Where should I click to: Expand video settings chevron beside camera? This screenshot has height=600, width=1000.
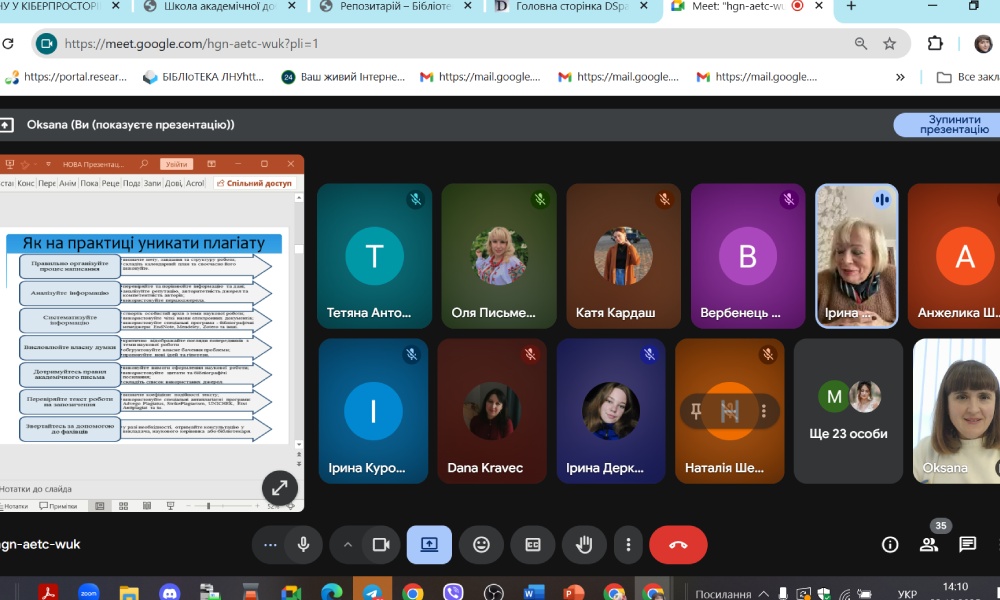(348, 545)
